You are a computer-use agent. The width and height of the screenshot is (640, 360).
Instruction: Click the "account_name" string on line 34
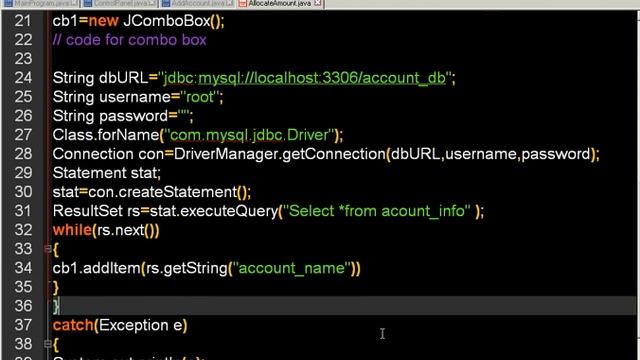(x=291, y=269)
